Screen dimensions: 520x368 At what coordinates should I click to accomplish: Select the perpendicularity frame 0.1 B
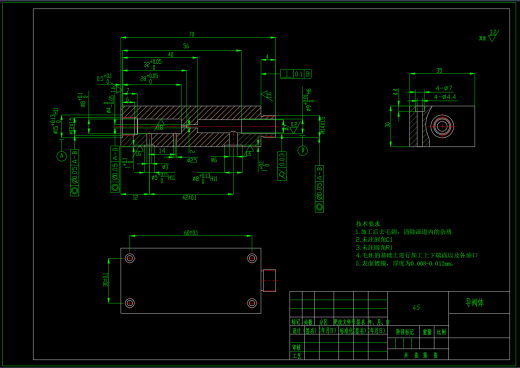click(296, 74)
